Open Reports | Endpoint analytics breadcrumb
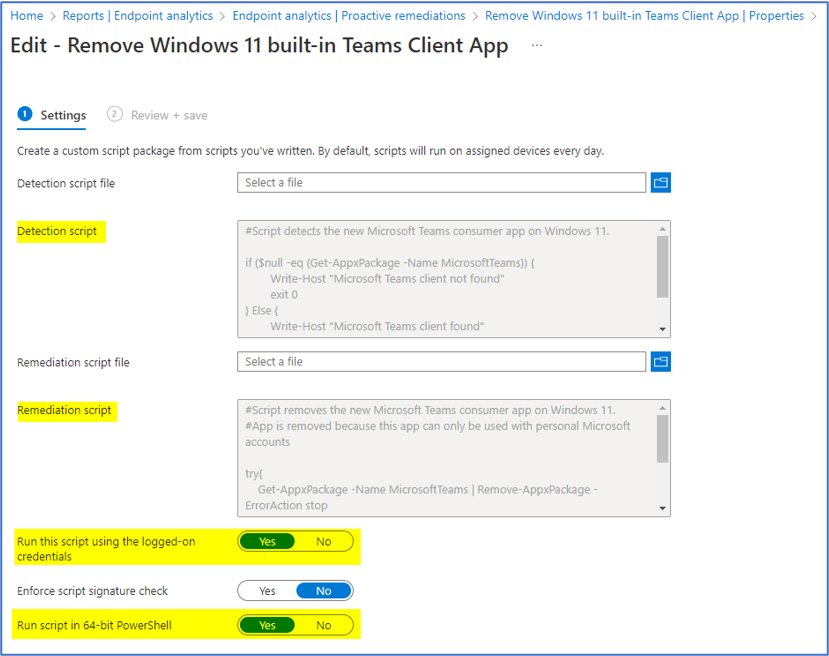Viewport: 829px width, 656px height. point(137,16)
